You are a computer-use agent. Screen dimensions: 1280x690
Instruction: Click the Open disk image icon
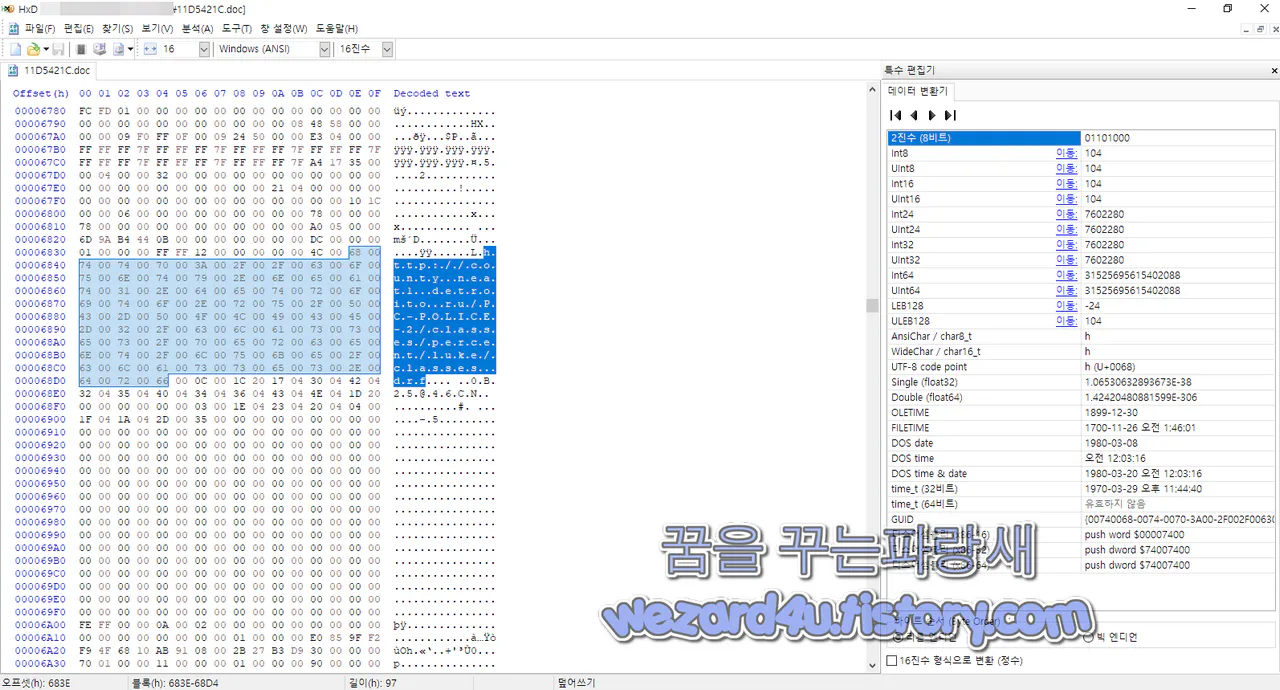coord(118,49)
